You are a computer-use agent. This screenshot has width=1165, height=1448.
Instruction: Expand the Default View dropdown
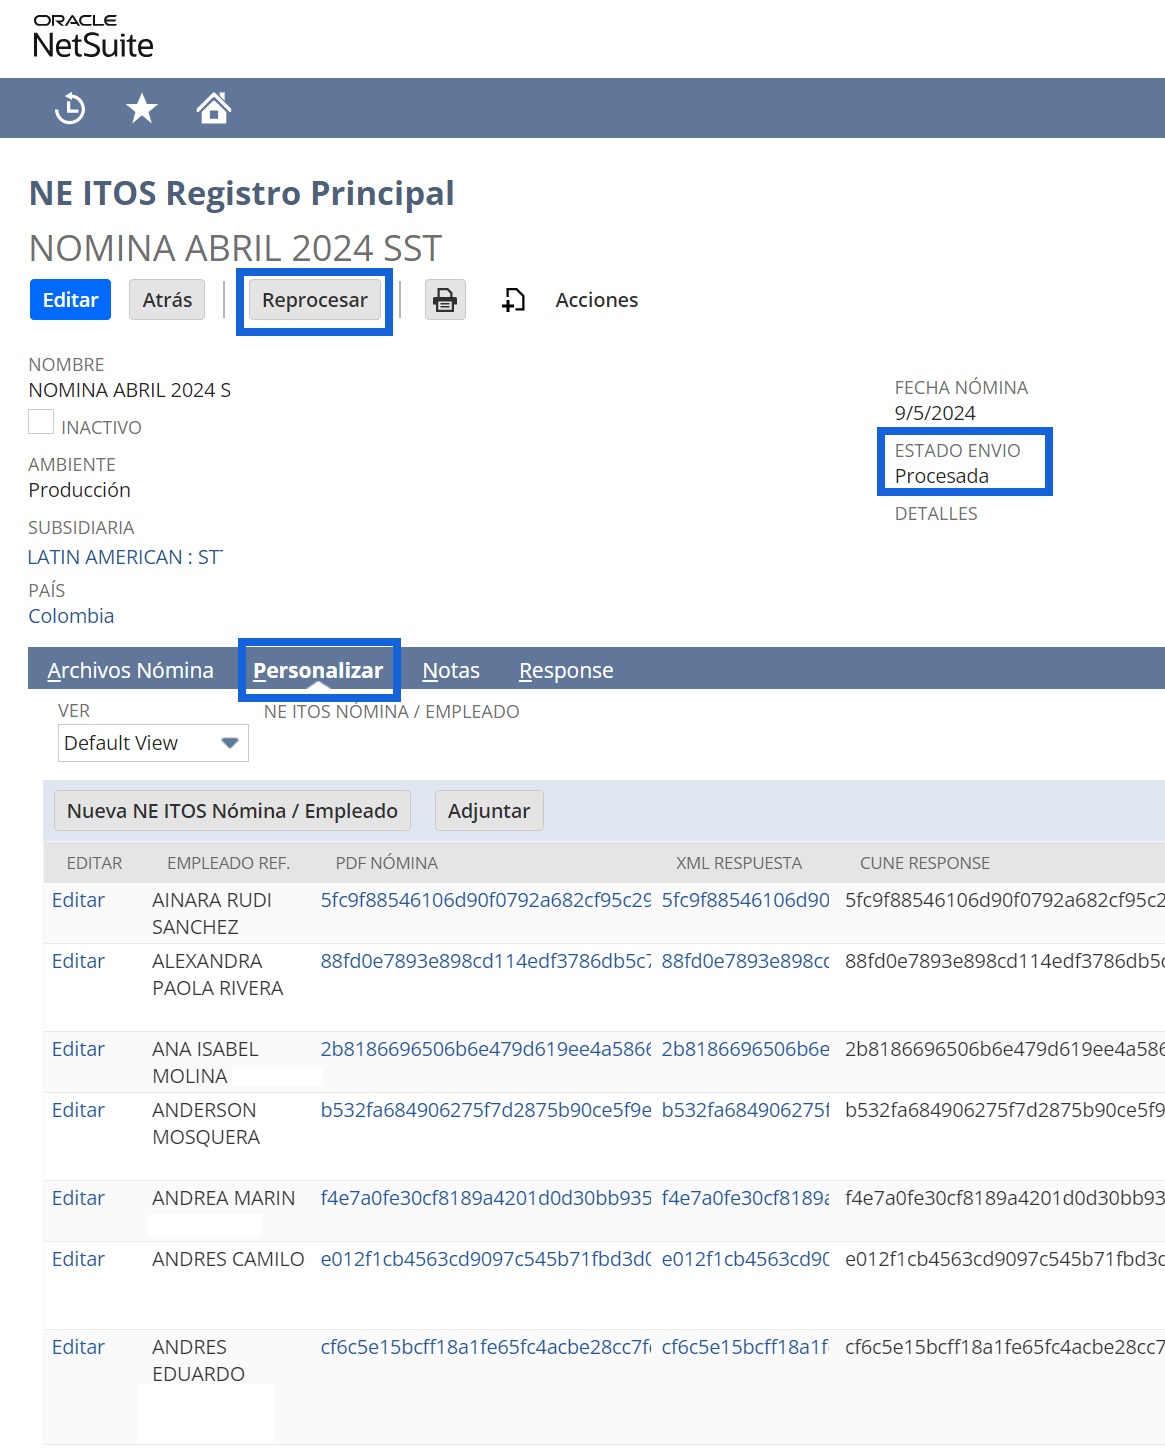click(x=153, y=743)
